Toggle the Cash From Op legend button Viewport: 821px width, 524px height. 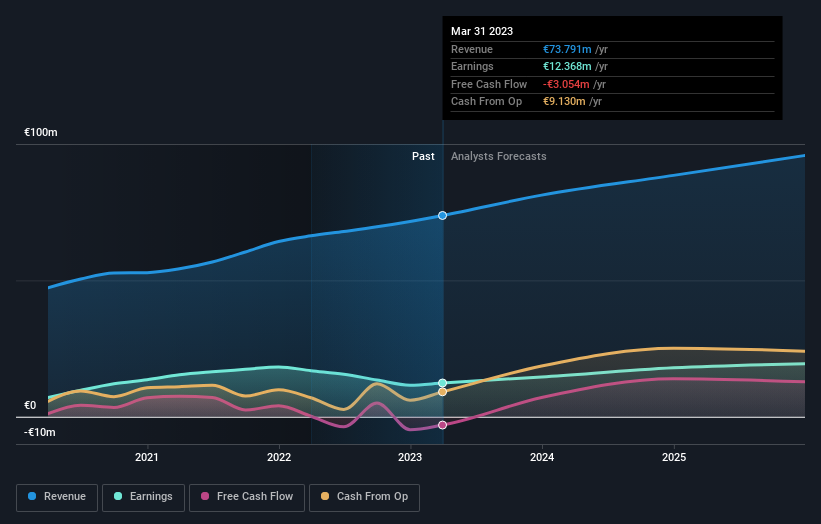coord(364,497)
